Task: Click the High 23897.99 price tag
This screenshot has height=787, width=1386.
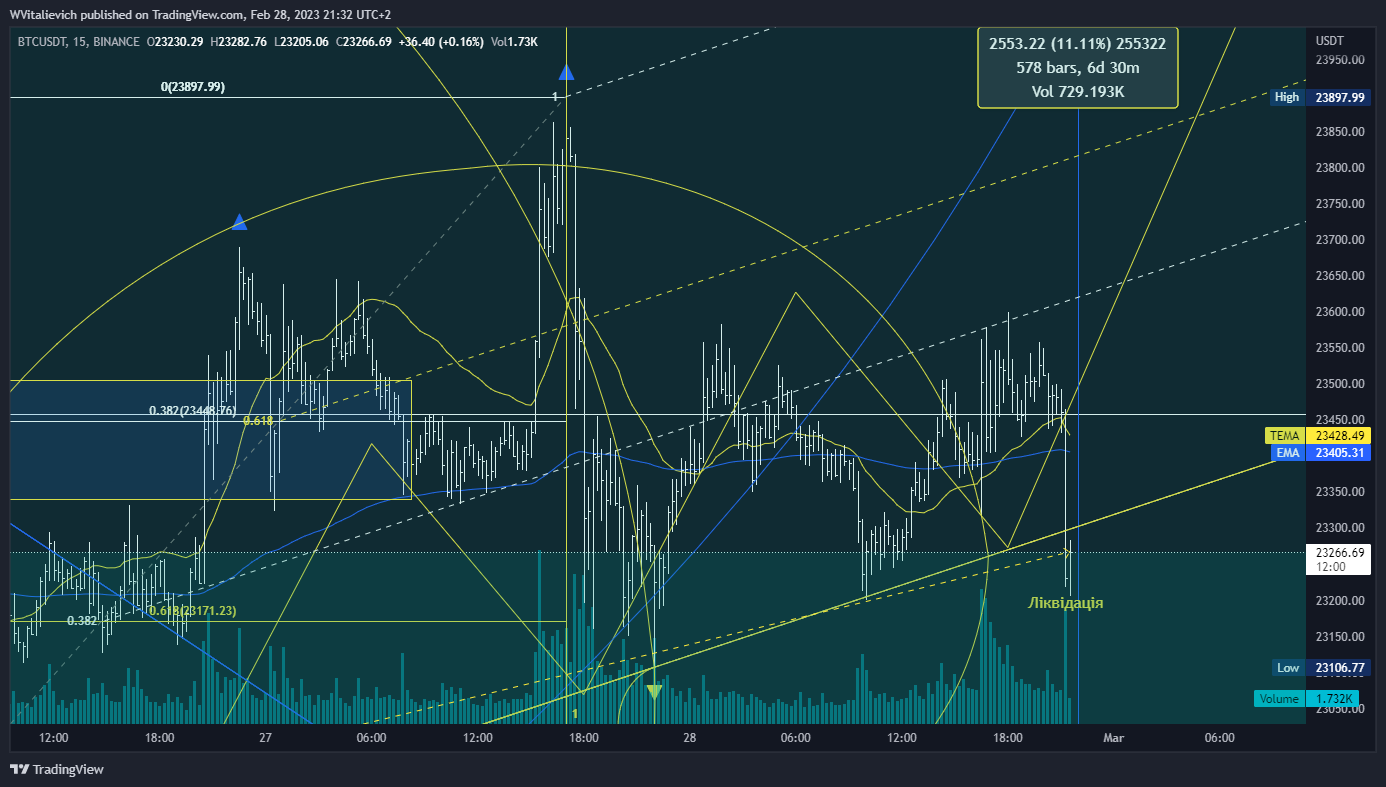Action: (x=1319, y=97)
